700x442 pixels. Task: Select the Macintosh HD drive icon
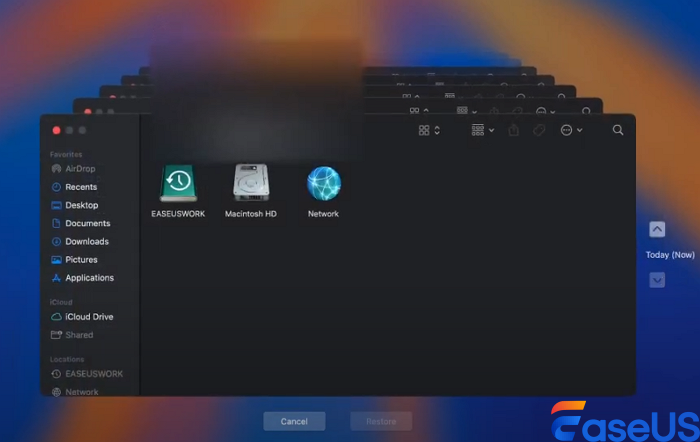[x=251, y=182]
